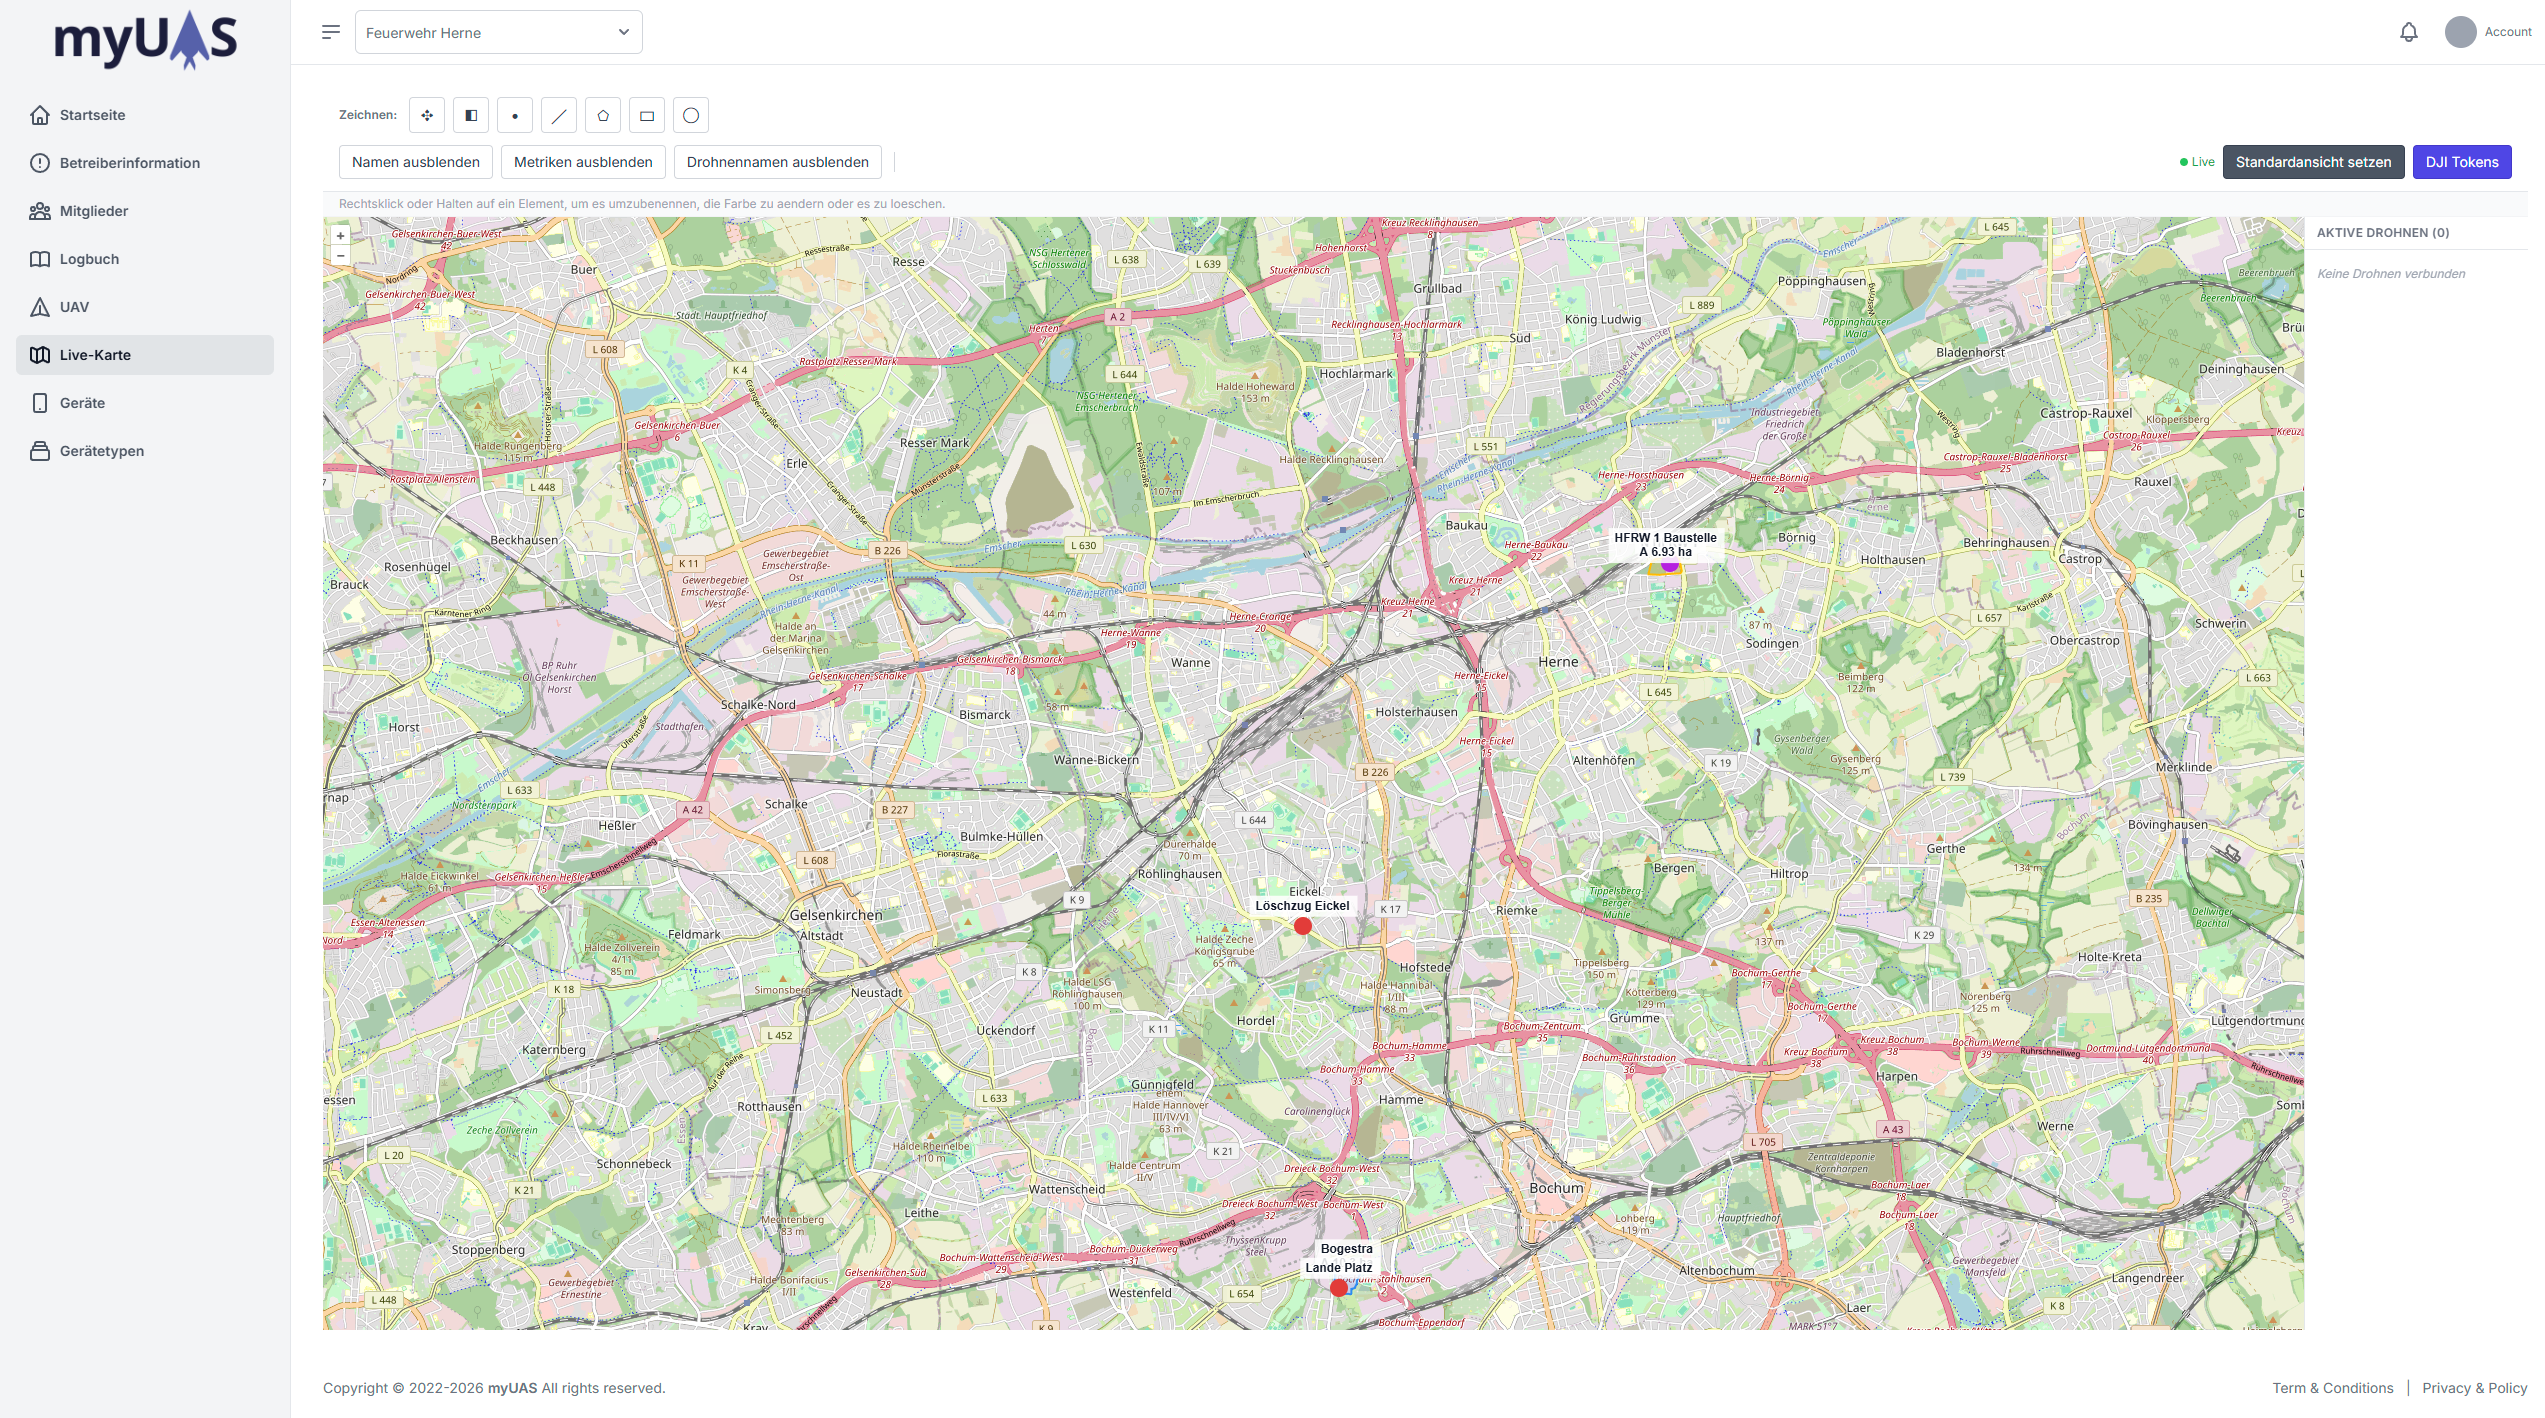Select the point drawing tool

[x=515, y=115]
